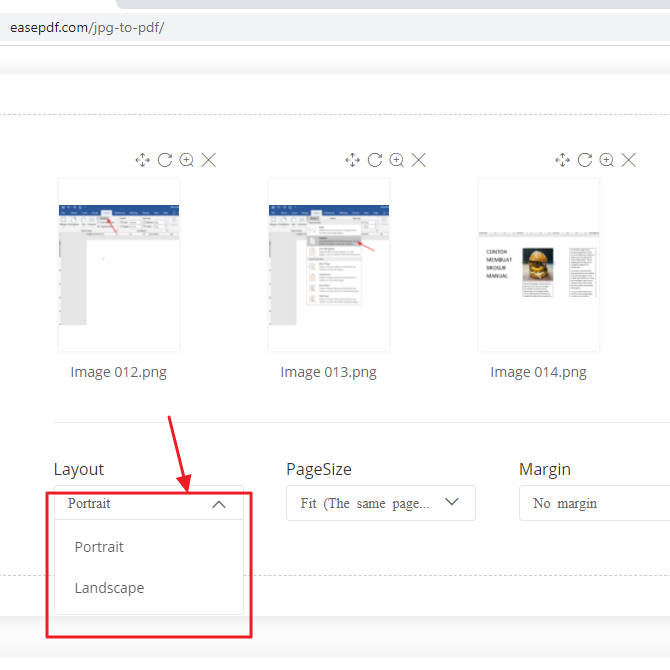This screenshot has width=670, height=670.
Task: Click move icon above Image 013
Action: tap(352, 160)
